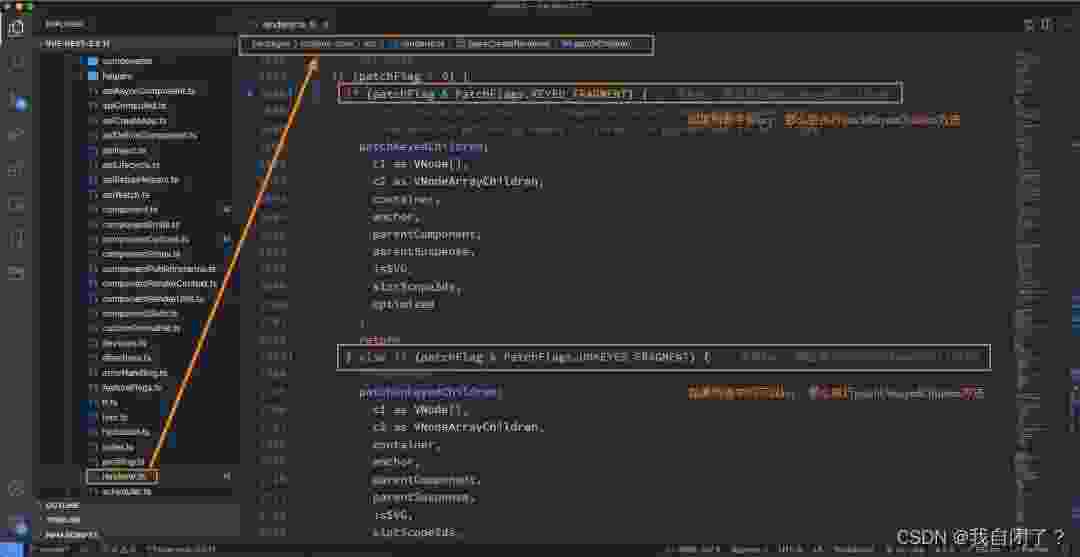This screenshot has height=557, width=1080.
Task: Open apiCreateApp.ts file
Action: [x=135, y=120]
